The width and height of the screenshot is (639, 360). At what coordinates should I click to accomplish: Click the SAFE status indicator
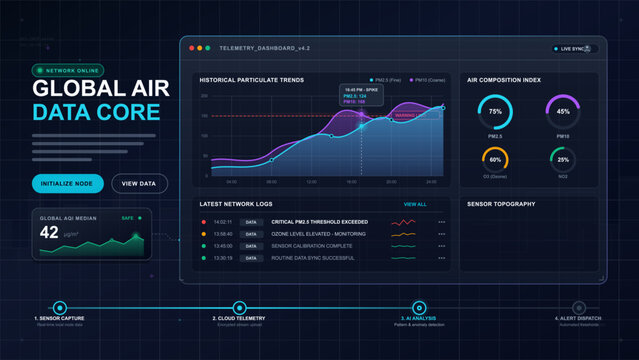131,218
